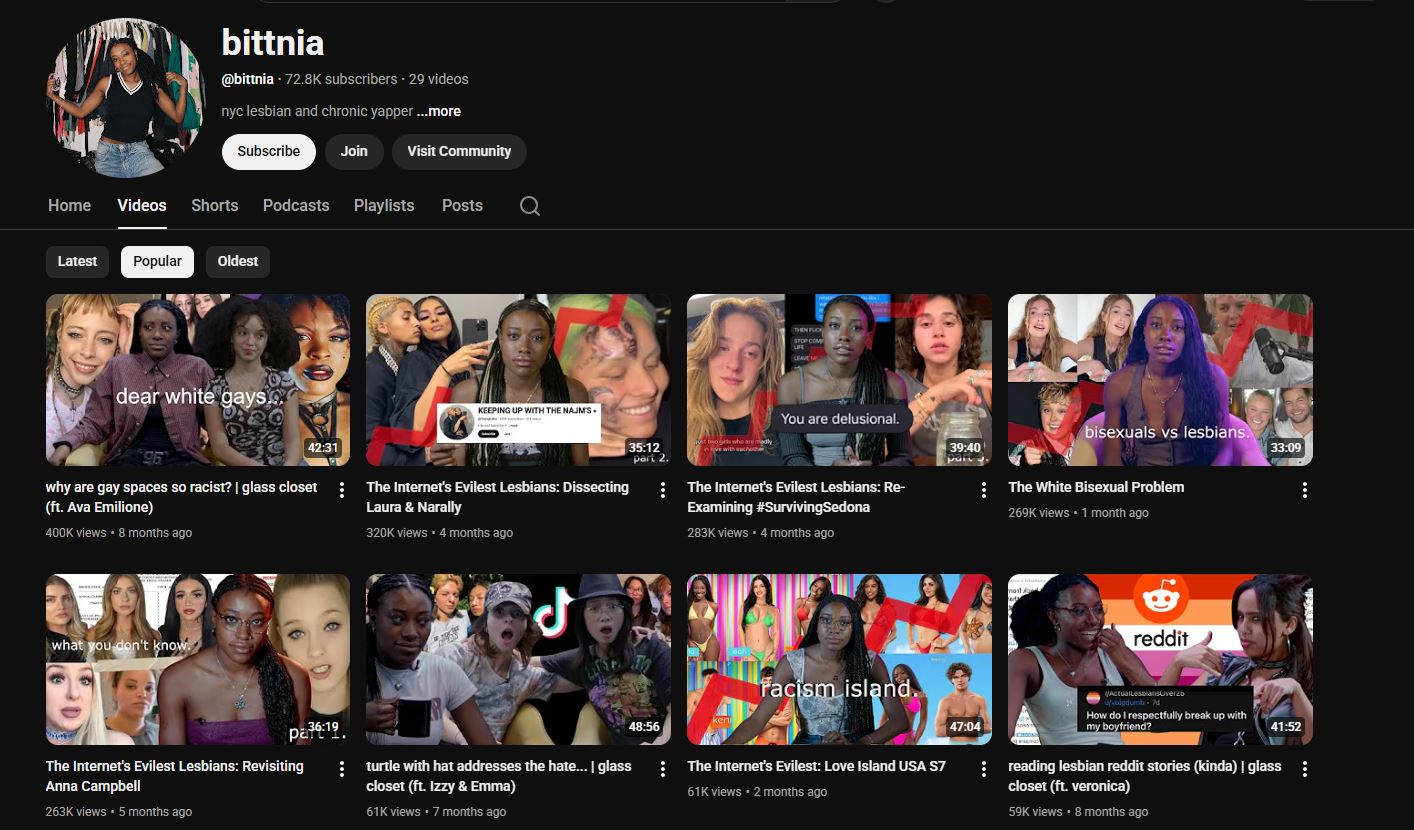Play the 'bisexuals vs lesbians.' thumbnail video
1414x830 pixels.
[1160, 380]
